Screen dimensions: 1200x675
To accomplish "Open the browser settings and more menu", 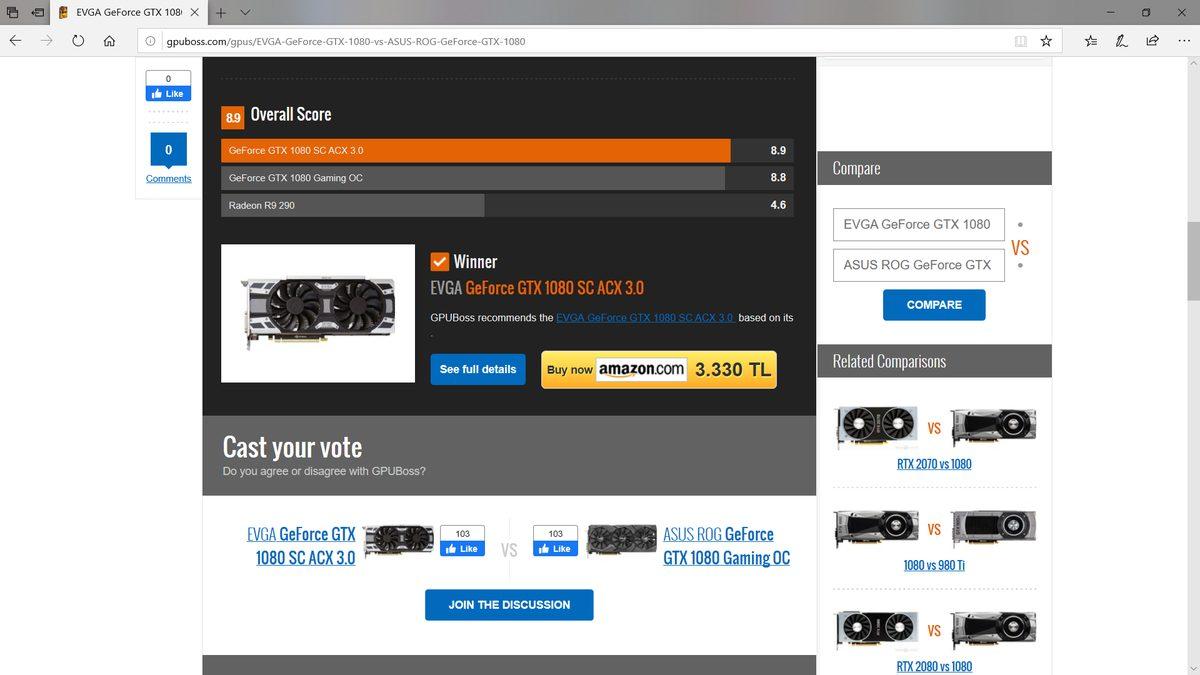I will [1184, 41].
